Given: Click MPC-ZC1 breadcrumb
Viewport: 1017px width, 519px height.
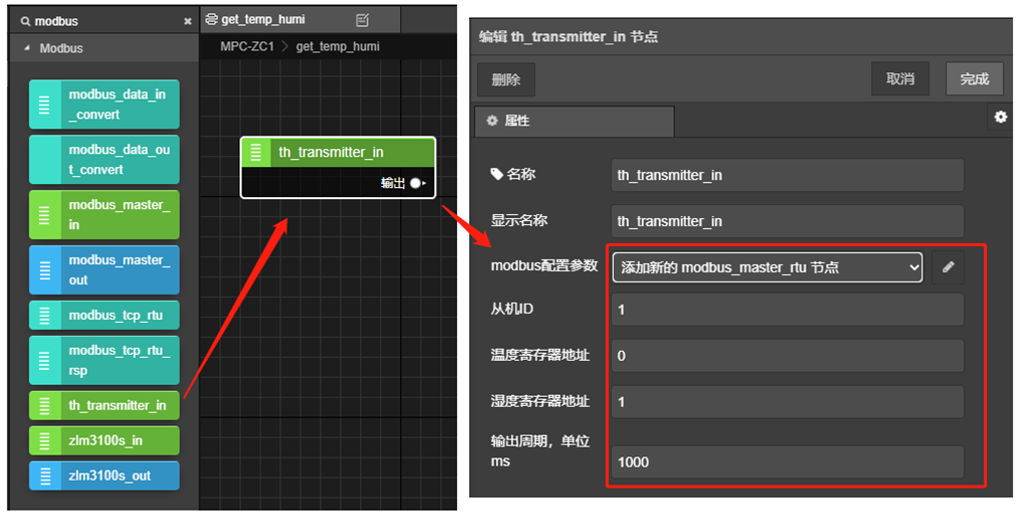Looking at the screenshot, I should tap(247, 47).
